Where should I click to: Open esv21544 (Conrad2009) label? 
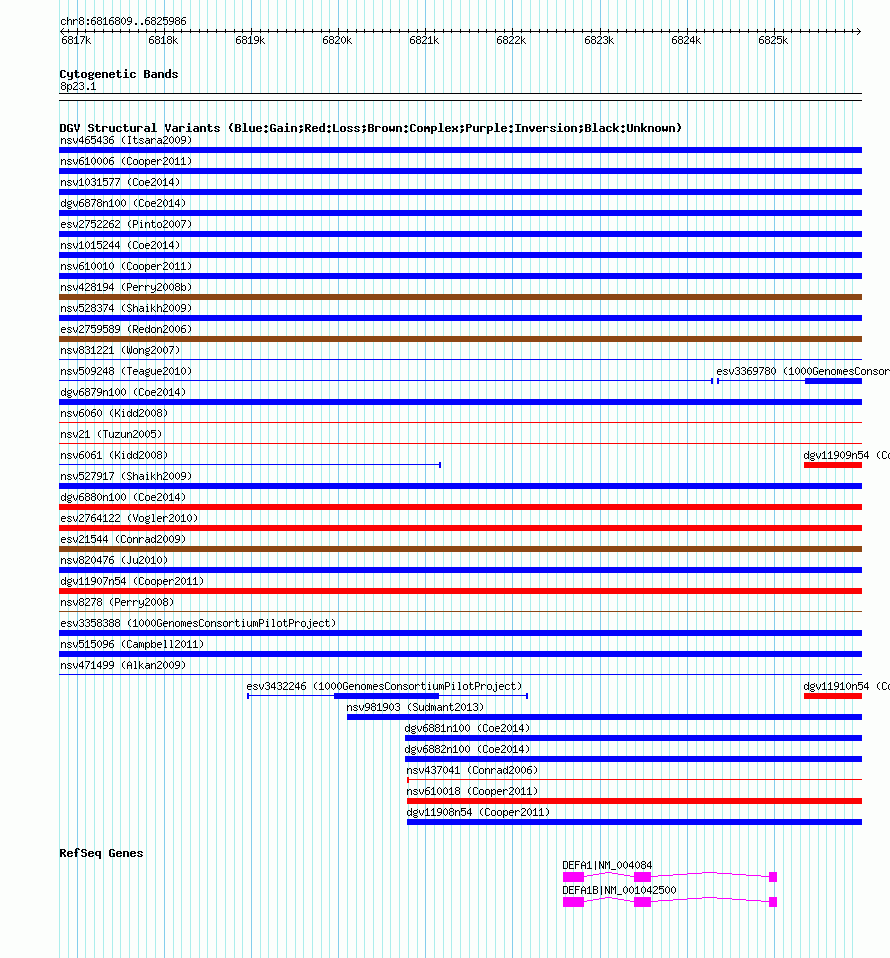tap(123, 539)
